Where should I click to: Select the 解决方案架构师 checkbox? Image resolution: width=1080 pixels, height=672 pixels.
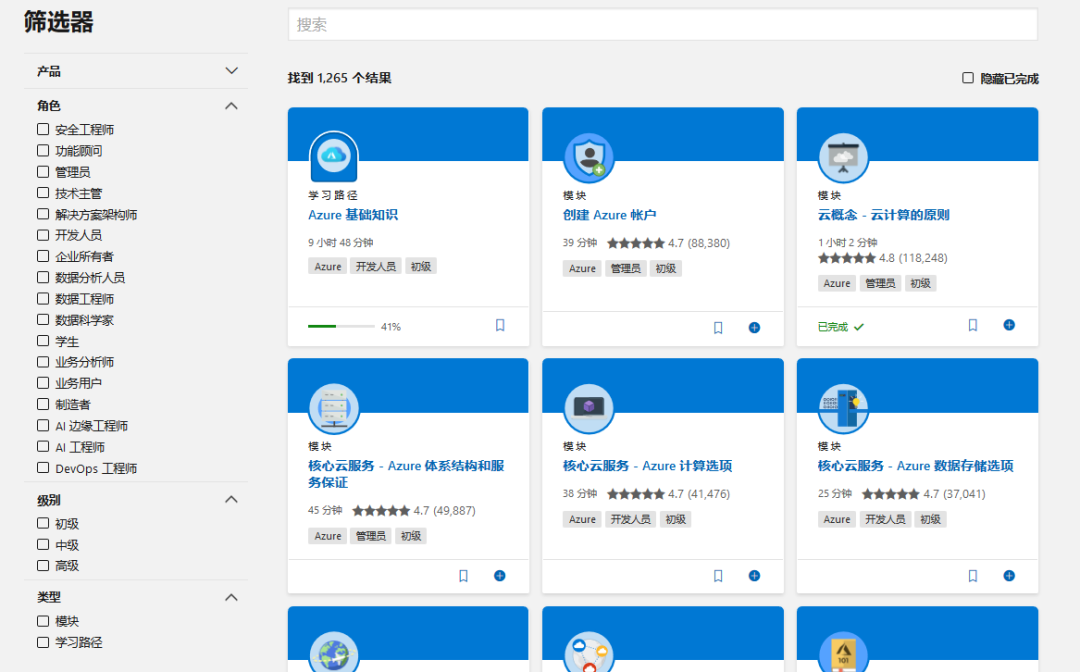coord(43,214)
